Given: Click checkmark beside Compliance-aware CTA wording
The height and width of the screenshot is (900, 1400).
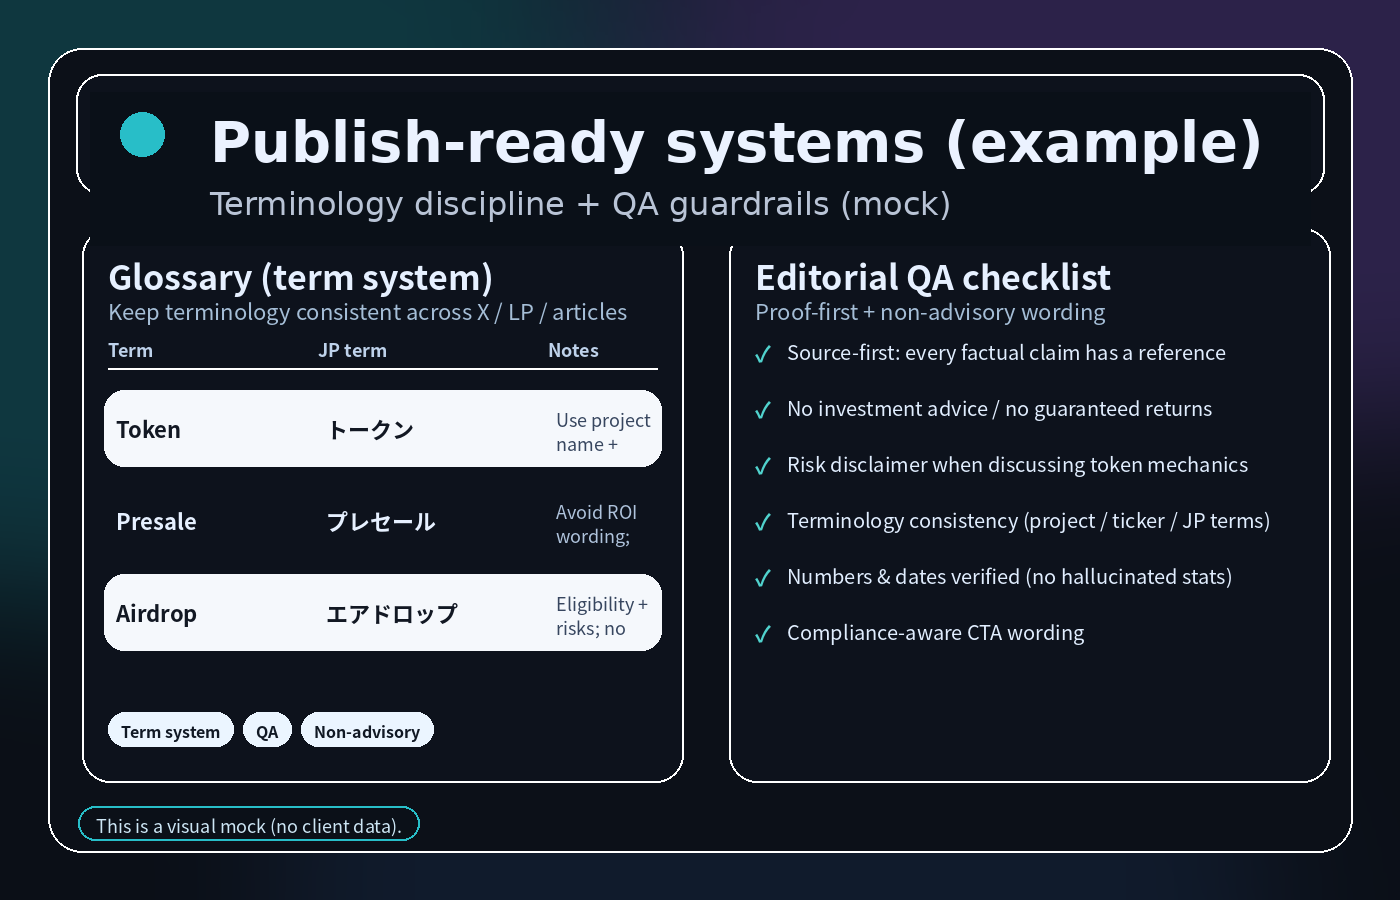Looking at the screenshot, I should point(763,634).
